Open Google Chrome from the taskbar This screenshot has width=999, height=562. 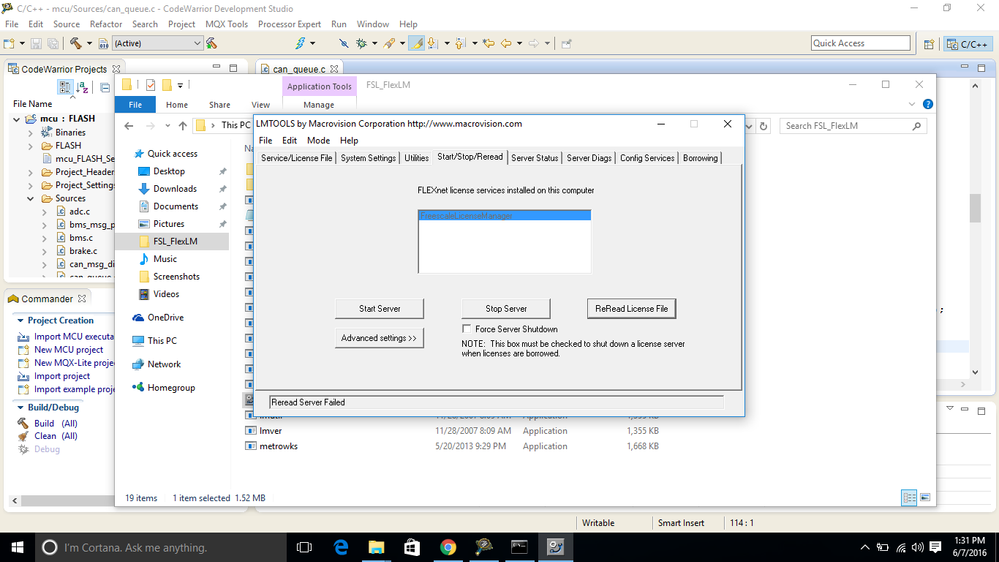pyautogui.click(x=448, y=547)
